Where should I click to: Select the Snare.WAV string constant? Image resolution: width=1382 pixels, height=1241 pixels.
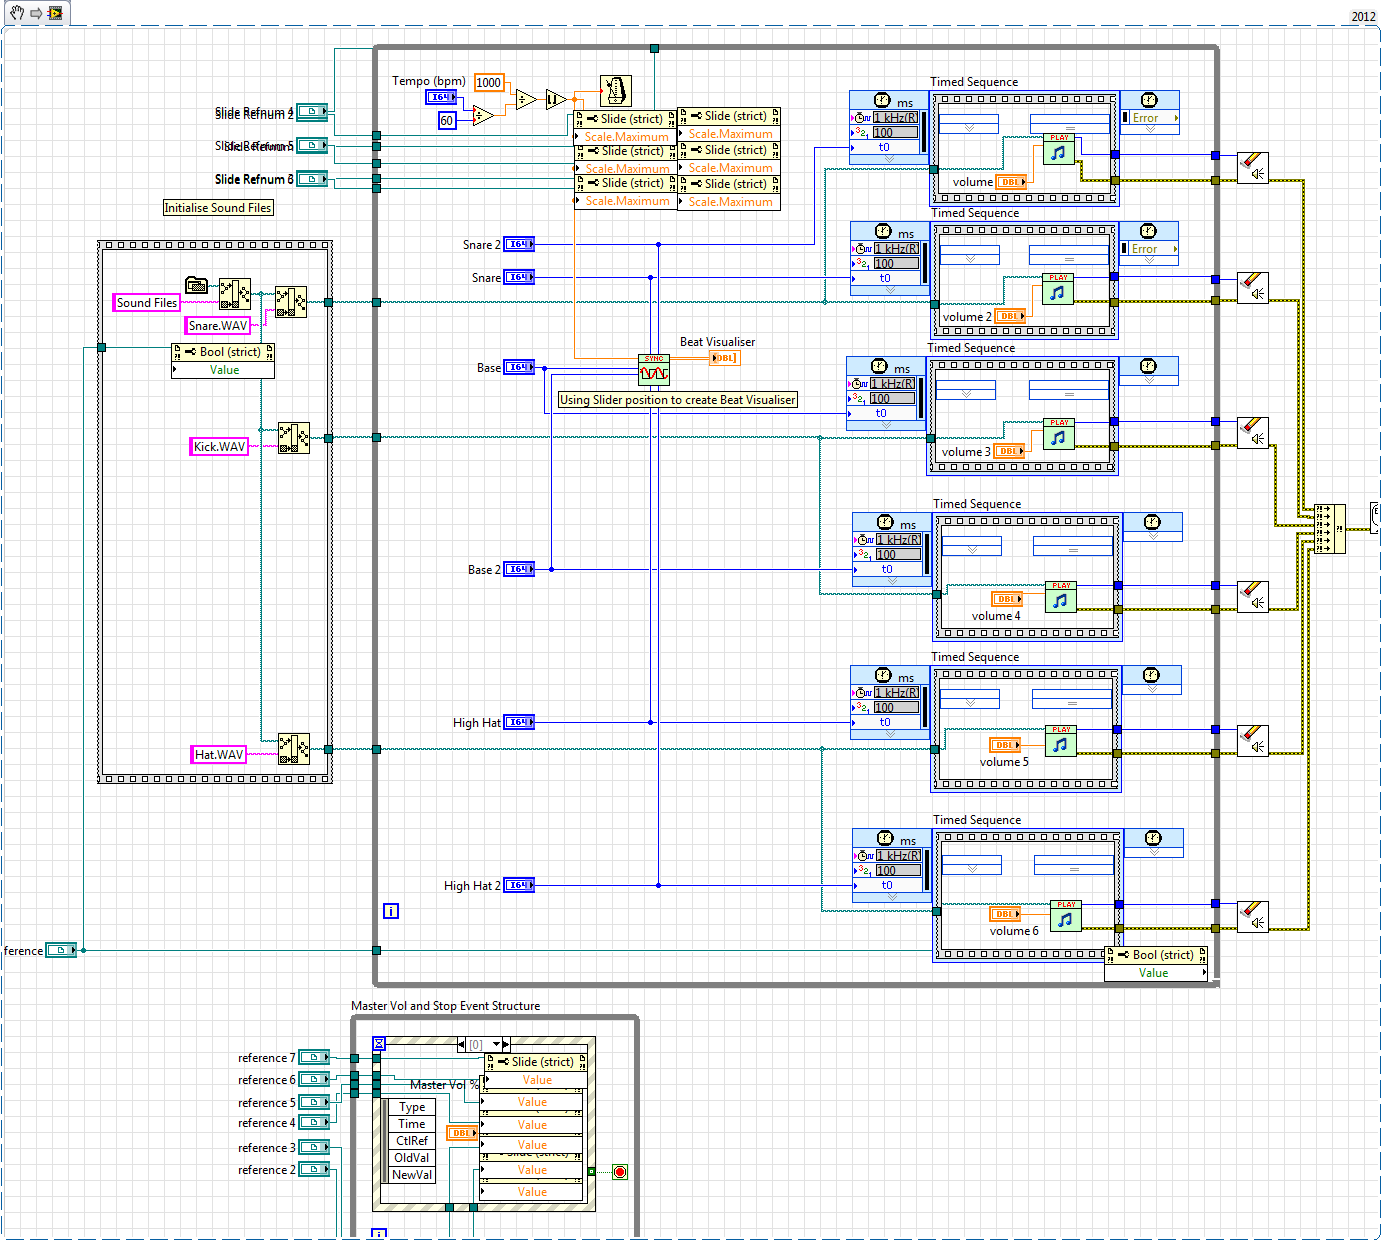(218, 326)
